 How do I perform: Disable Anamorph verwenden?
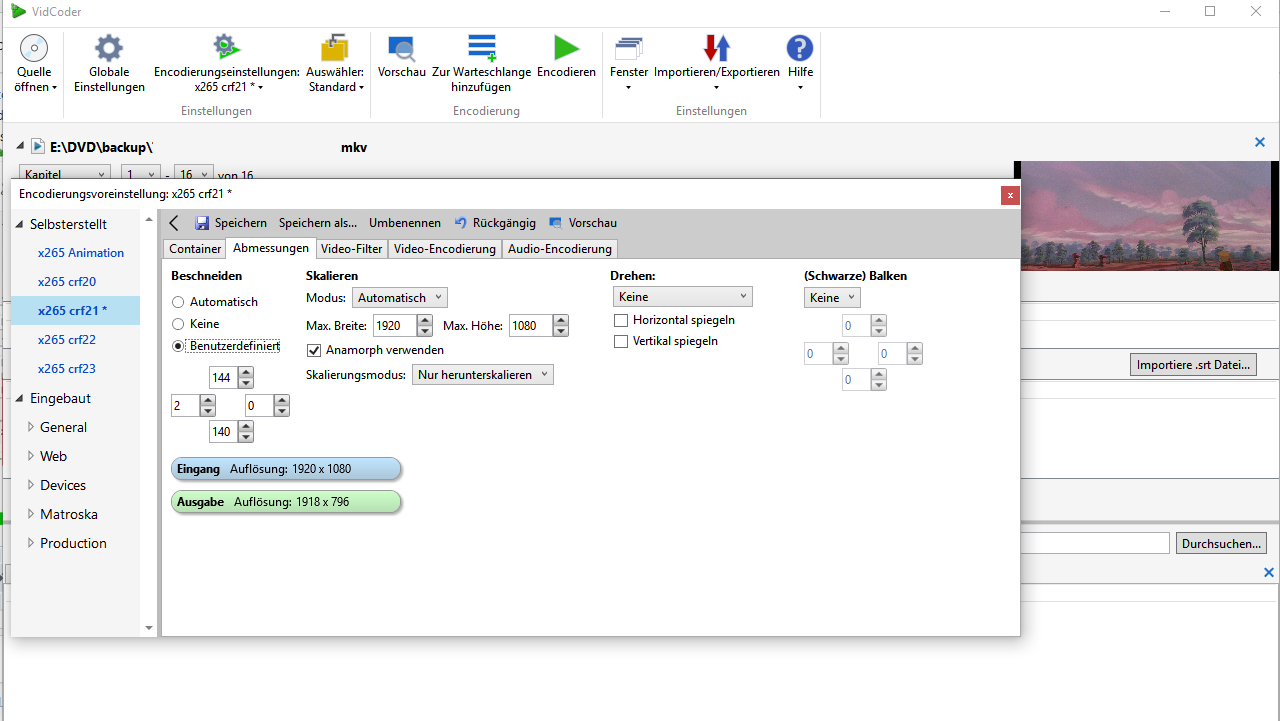click(313, 350)
